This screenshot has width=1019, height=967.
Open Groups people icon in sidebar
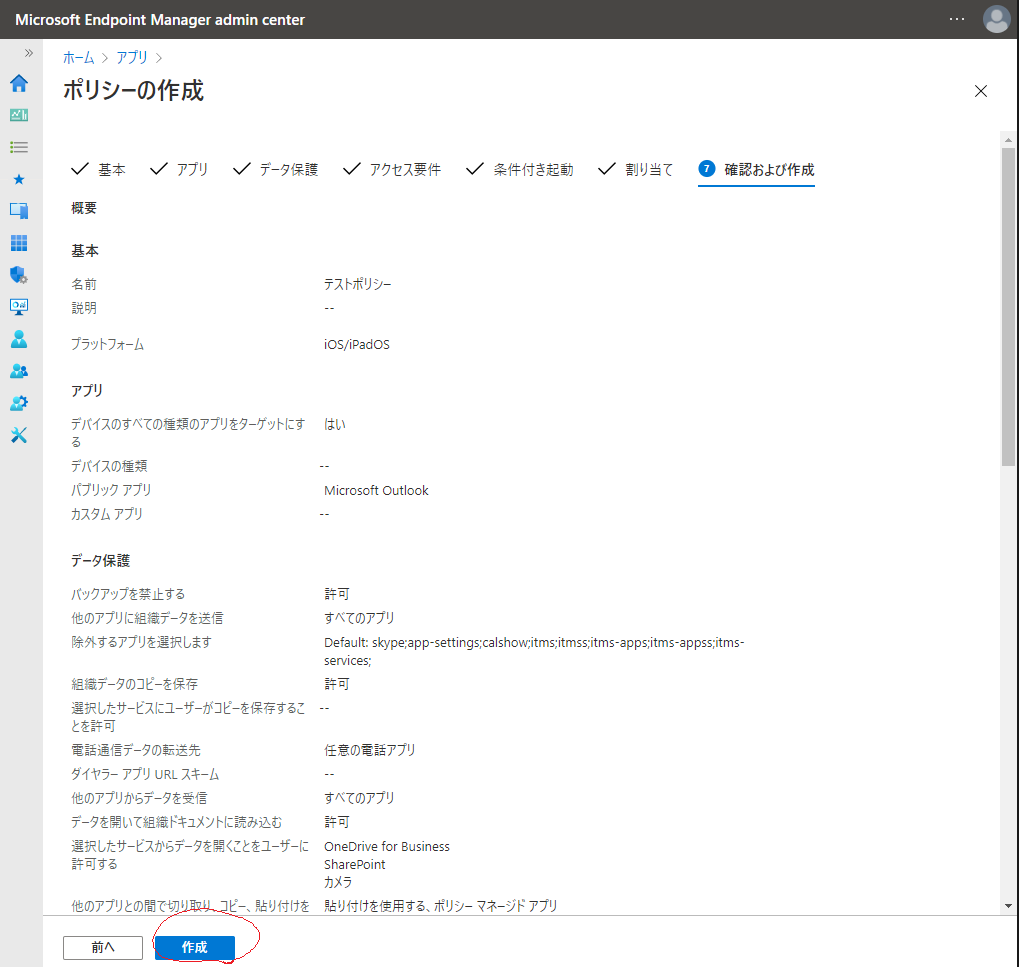pyautogui.click(x=19, y=371)
